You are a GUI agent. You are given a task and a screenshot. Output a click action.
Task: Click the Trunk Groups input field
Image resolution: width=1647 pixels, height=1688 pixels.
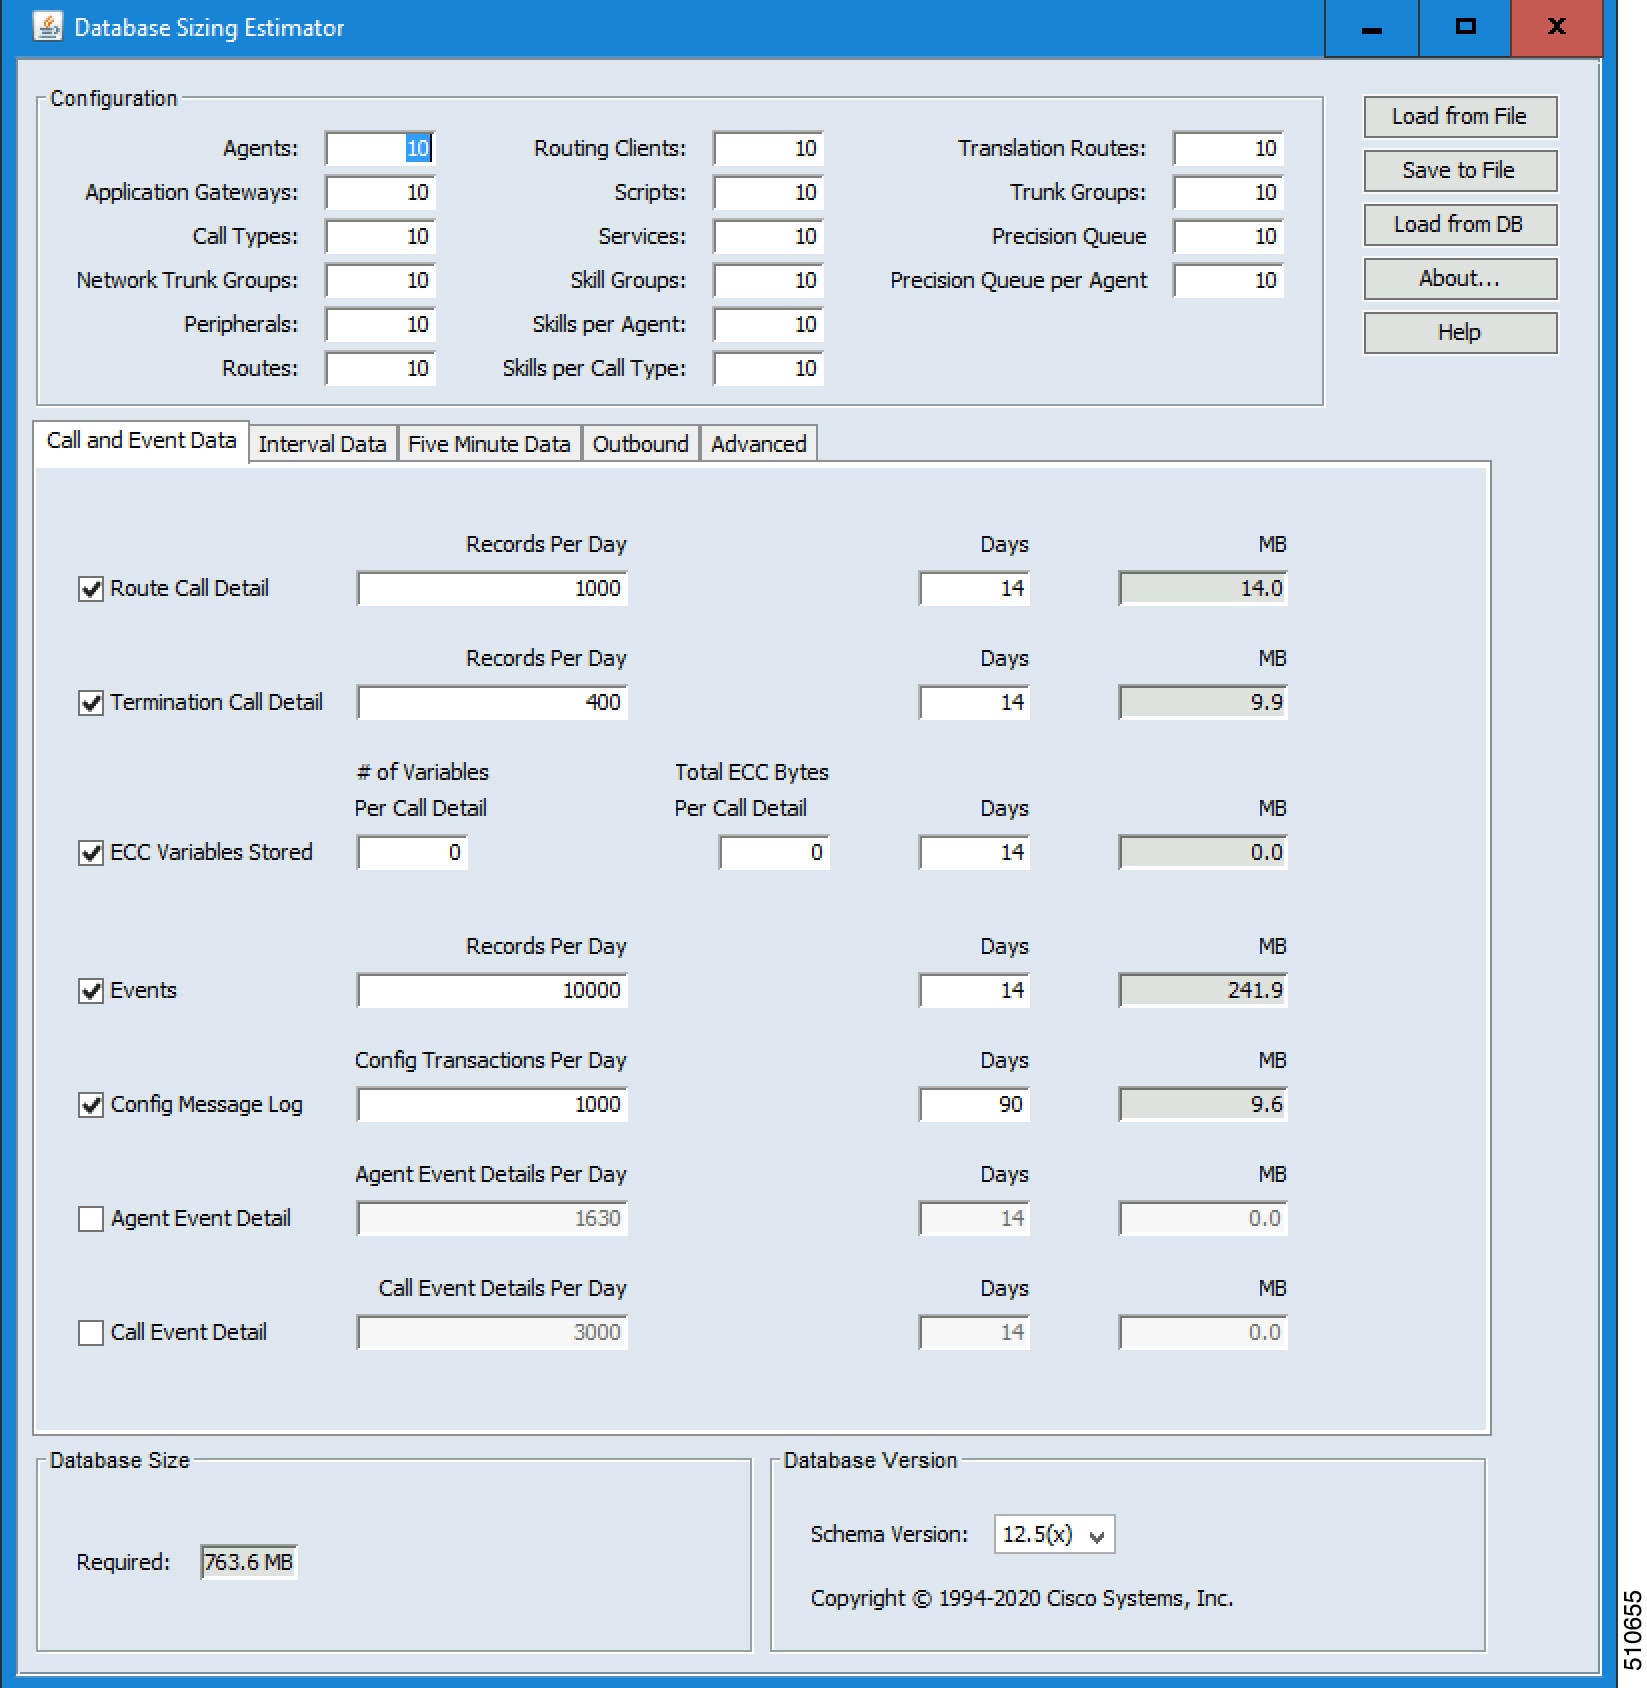pos(1228,193)
